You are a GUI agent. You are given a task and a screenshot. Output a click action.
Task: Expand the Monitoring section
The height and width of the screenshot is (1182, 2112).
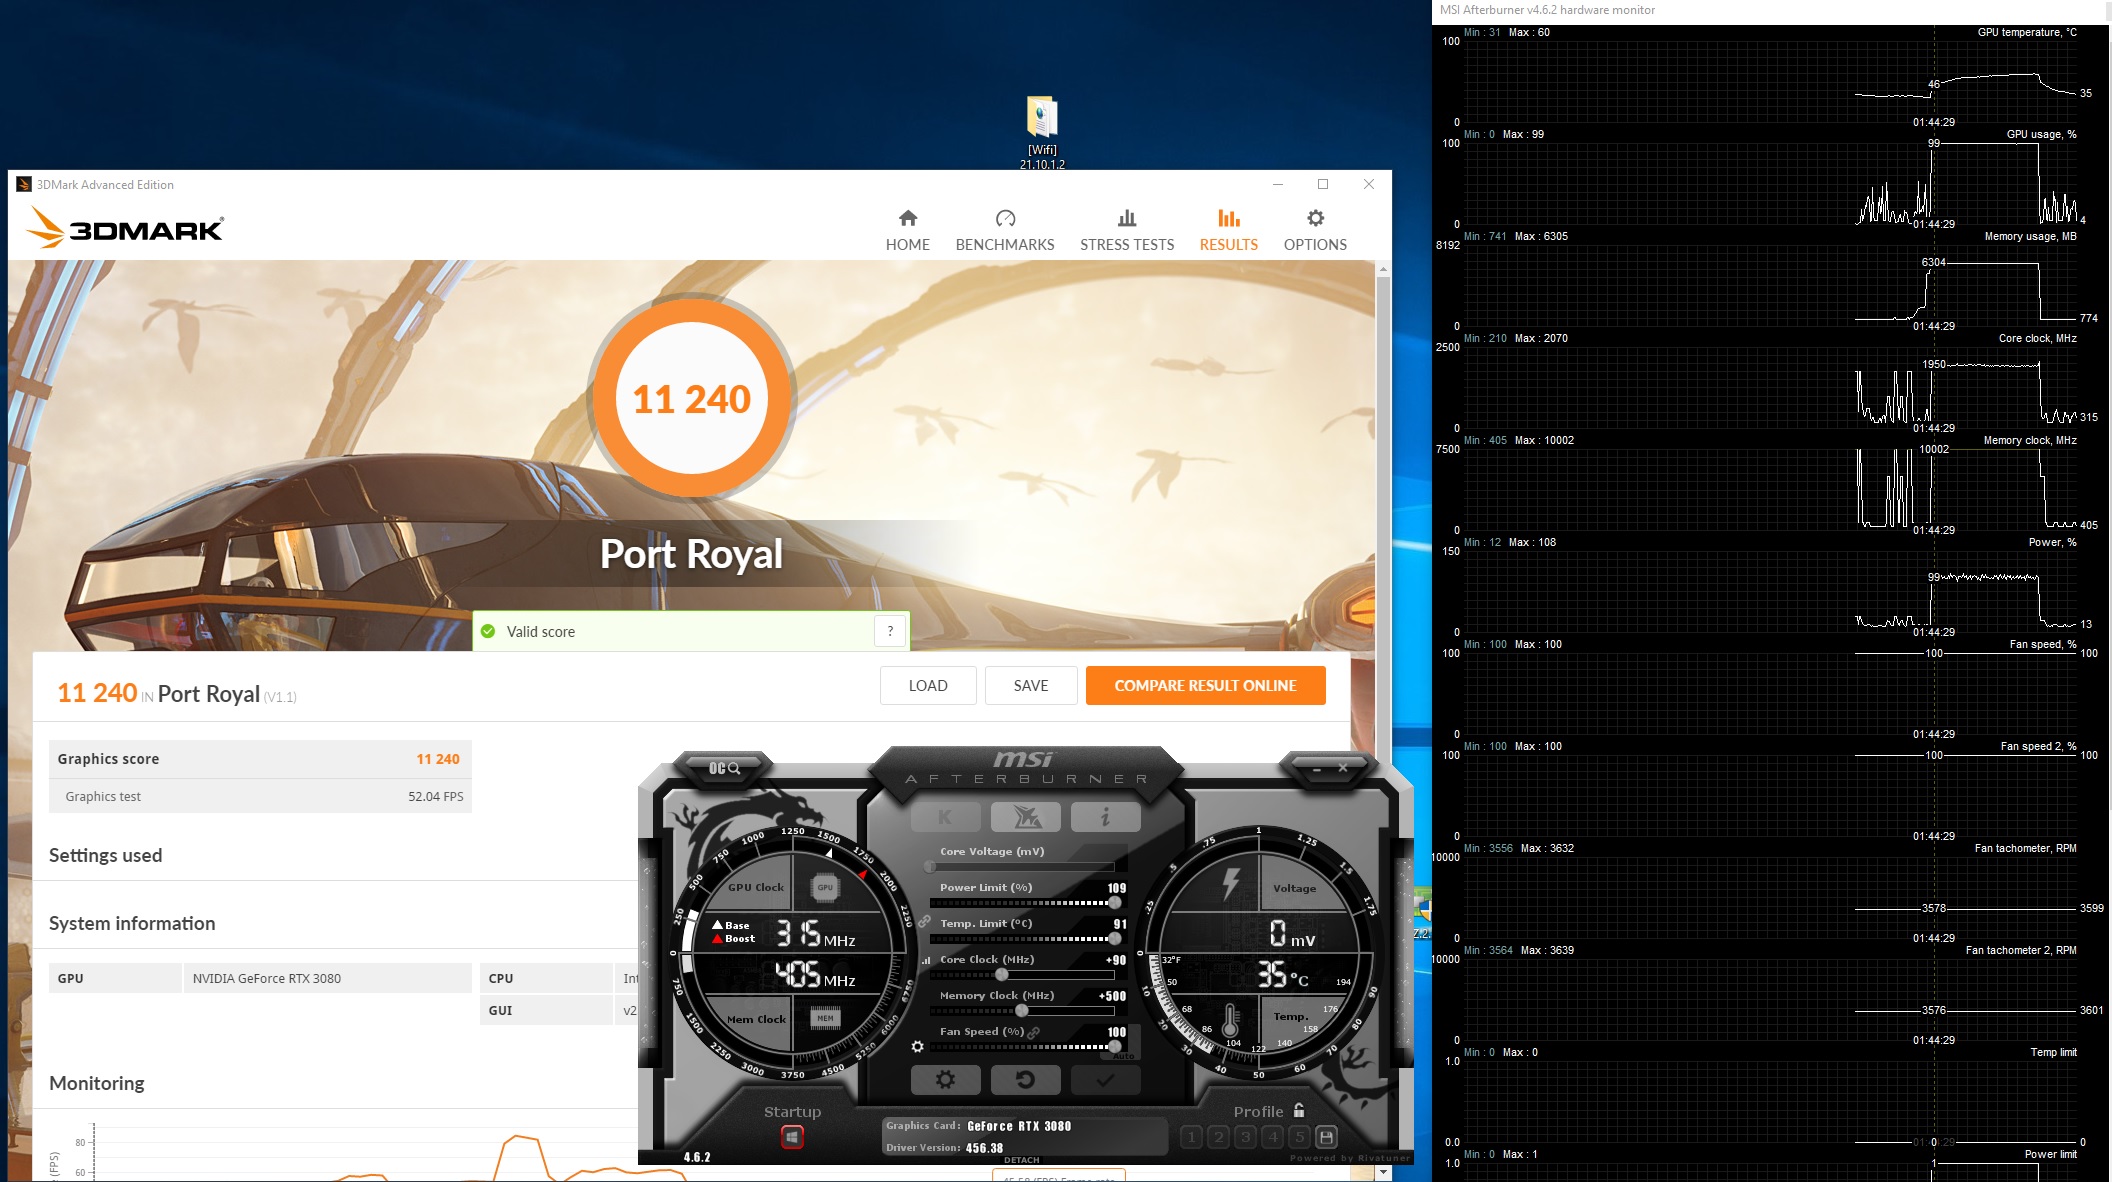(97, 1083)
